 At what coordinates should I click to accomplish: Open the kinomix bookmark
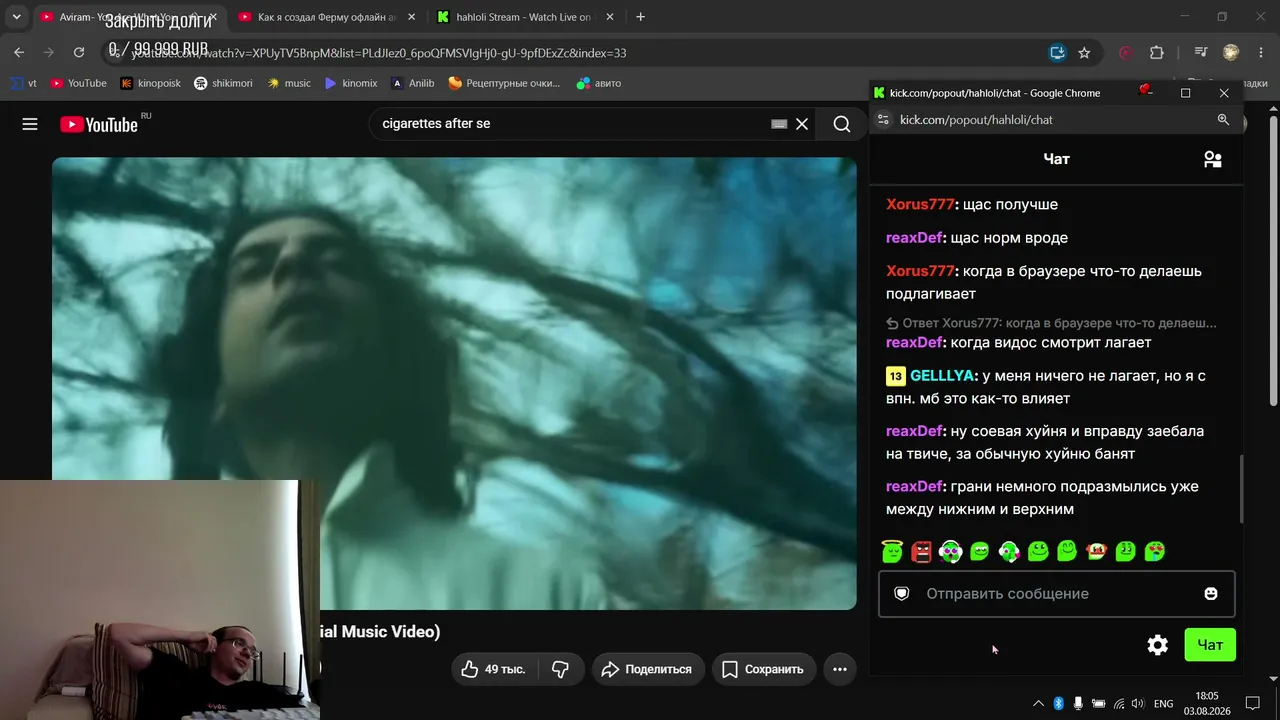pyautogui.click(x=351, y=84)
